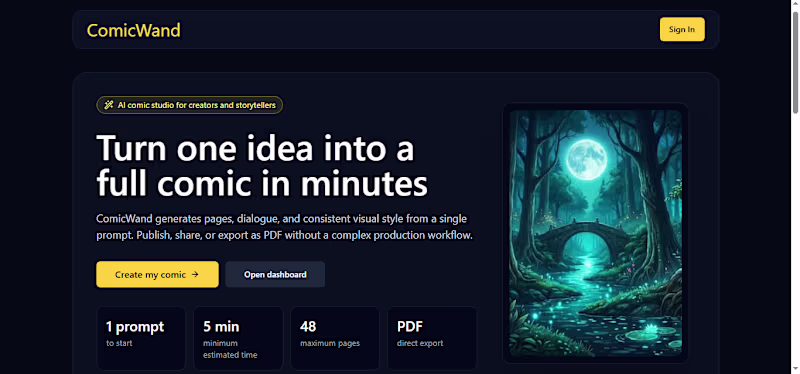Click the '48' maximum pages card
This screenshot has width=800, height=374.
(x=335, y=338)
